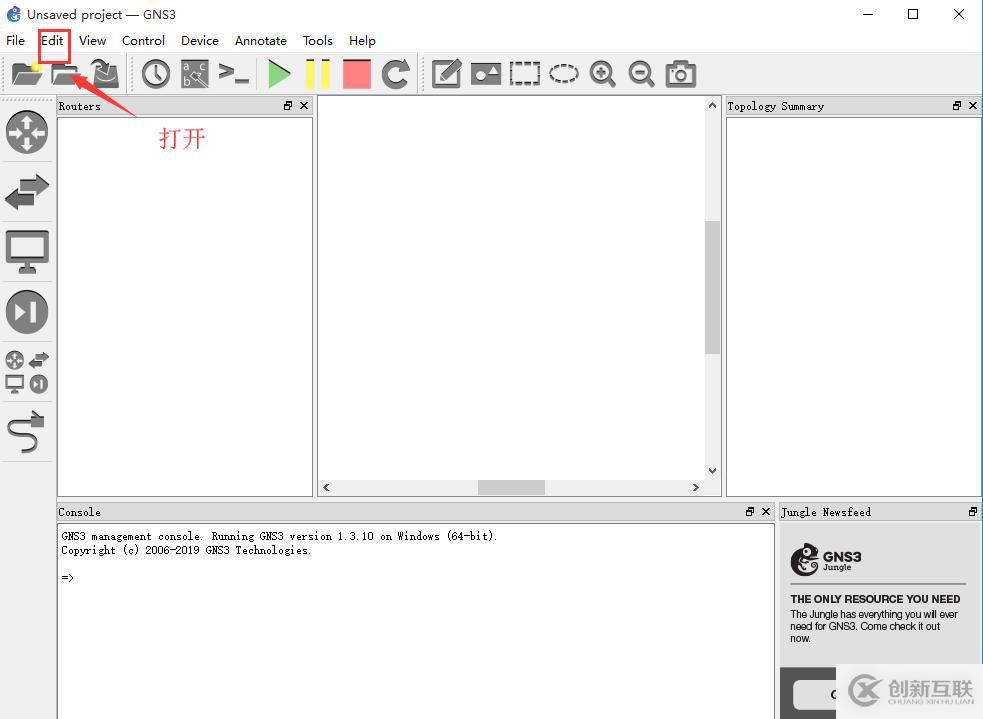This screenshot has height=719, width=983.
Task: Select the Draw rectangle tool
Action: (525, 74)
